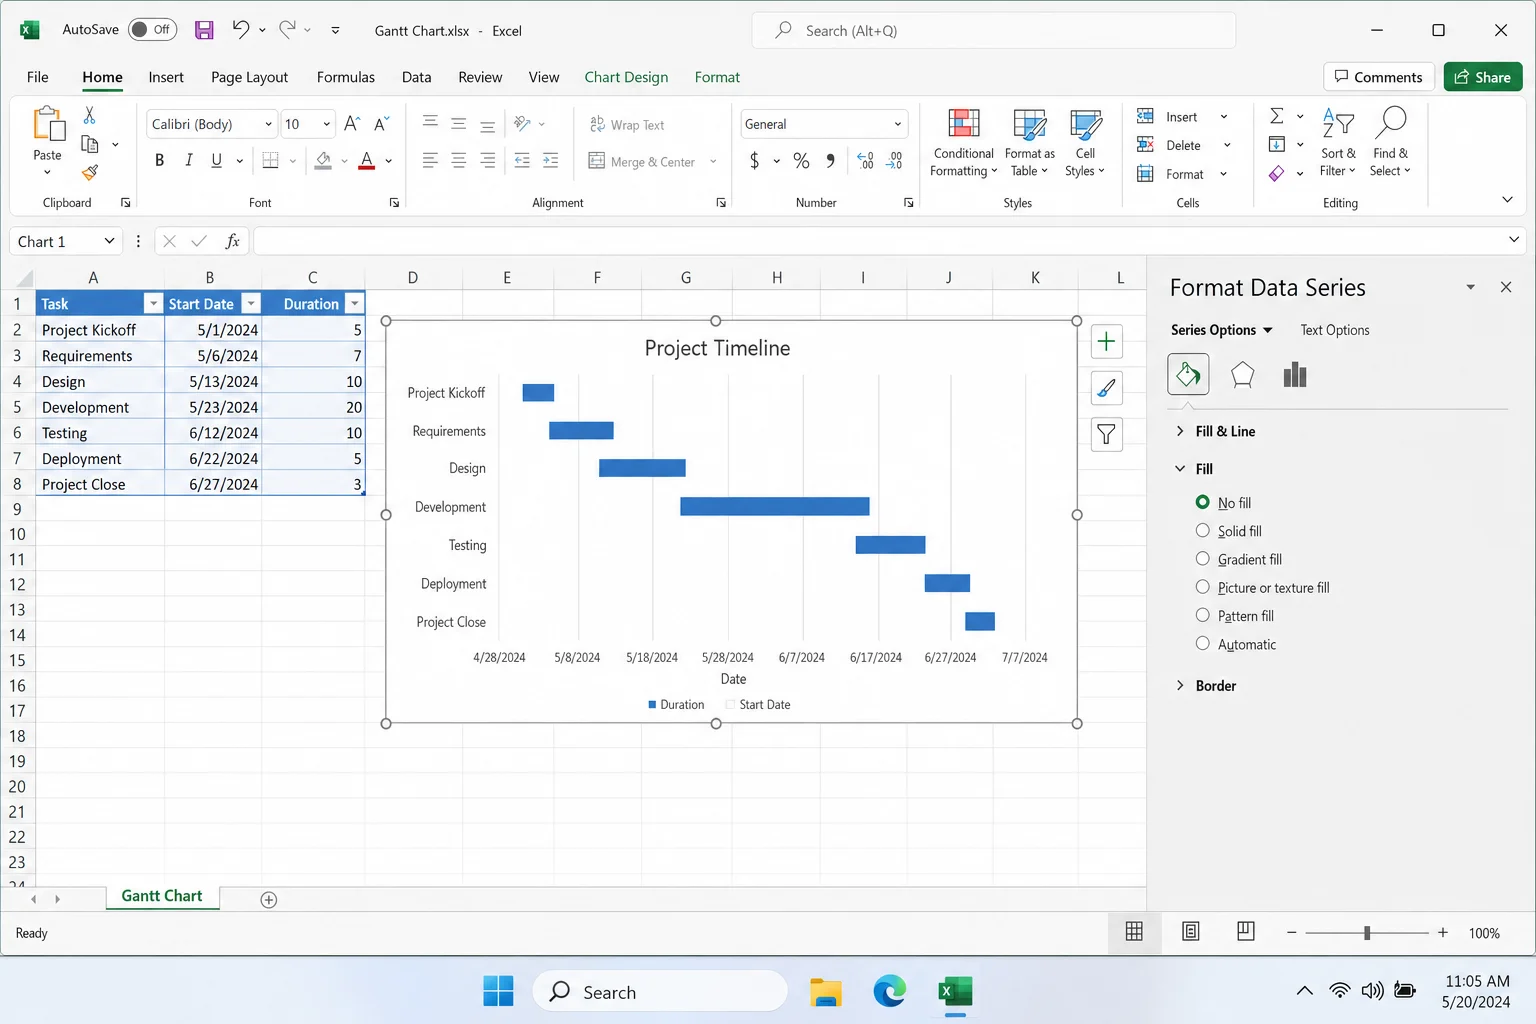1536x1024 pixels.
Task: Click the Chart Elements plus button
Action: click(1106, 342)
